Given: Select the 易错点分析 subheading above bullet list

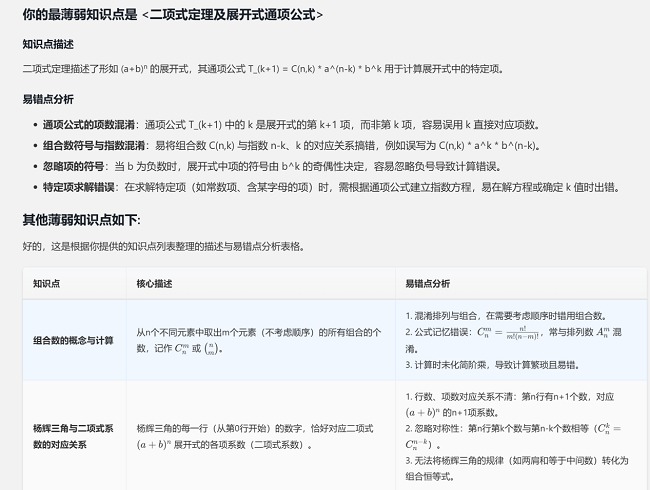Looking at the screenshot, I should (x=48, y=99).
